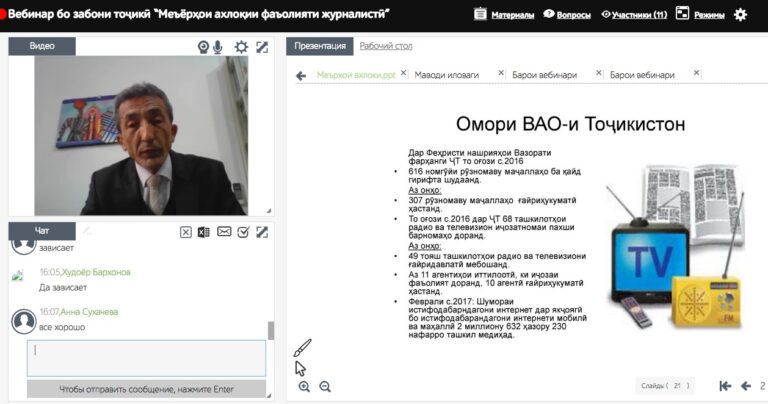The height and width of the screenshot is (404, 768).
Task: Export chat to Excel icon
Action: point(204,232)
